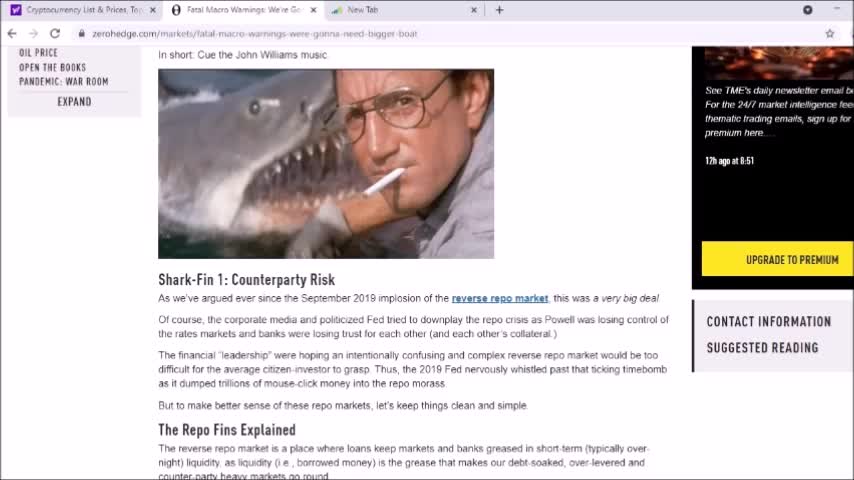Bookmark this page with the star icon
The image size is (854, 480).
(x=829, y=34)
